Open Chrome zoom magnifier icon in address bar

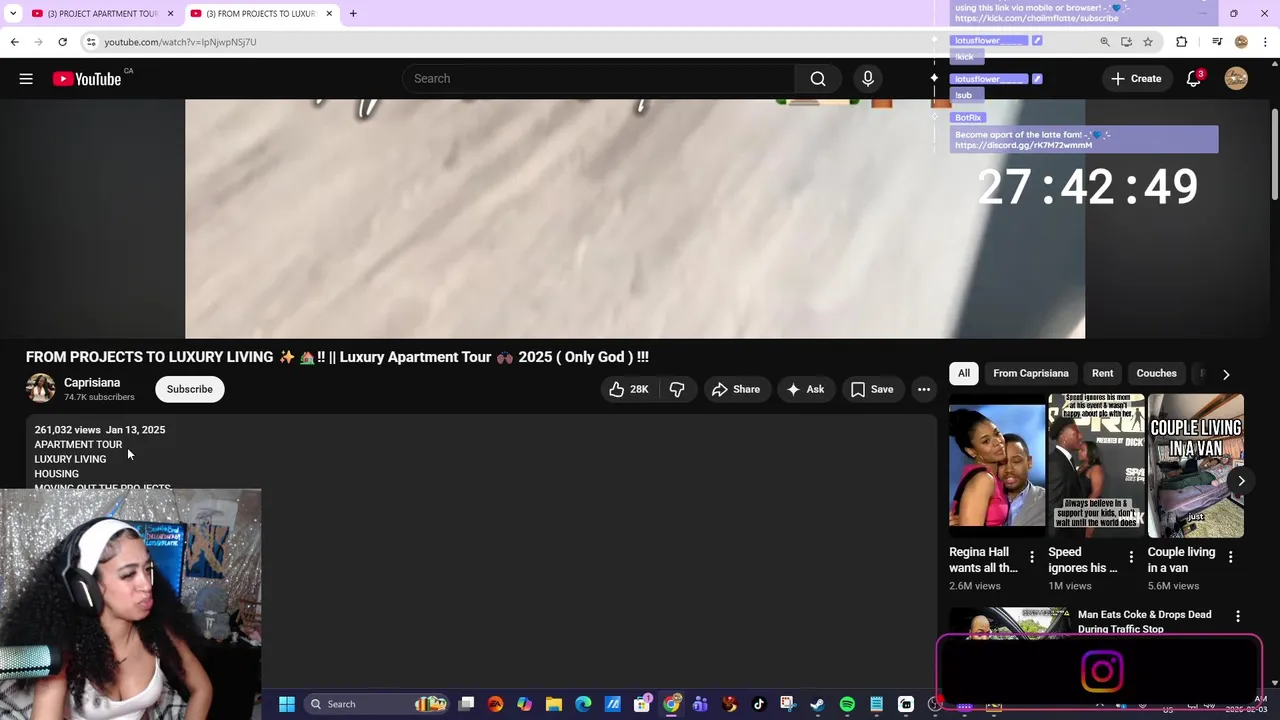click(x=1104, y=42)
